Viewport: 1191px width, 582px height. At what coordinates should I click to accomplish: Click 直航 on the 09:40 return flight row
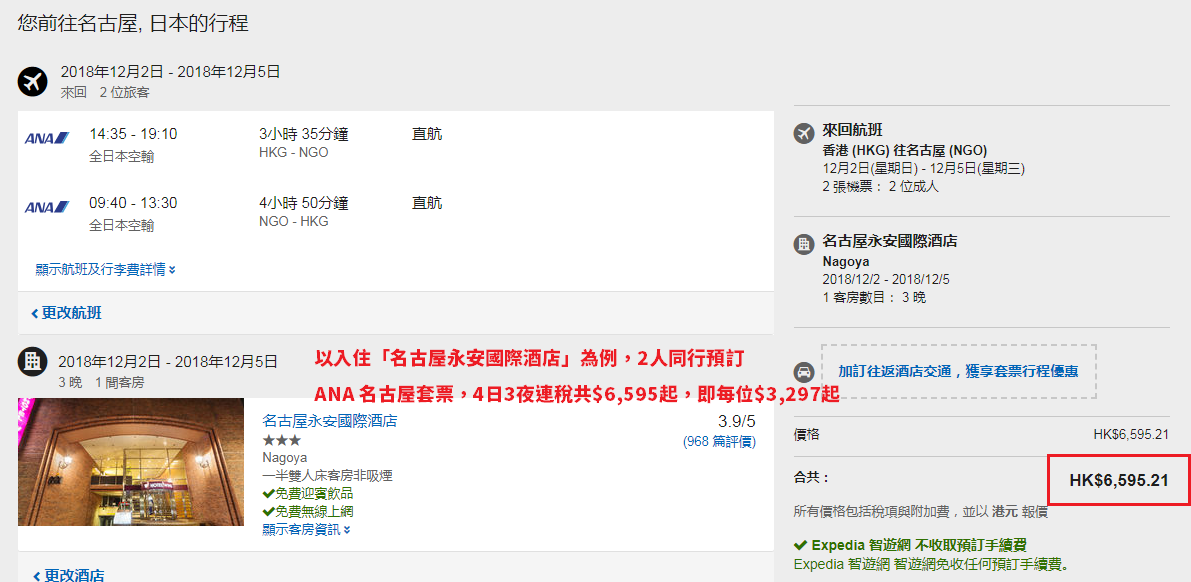tap(427, 203)
